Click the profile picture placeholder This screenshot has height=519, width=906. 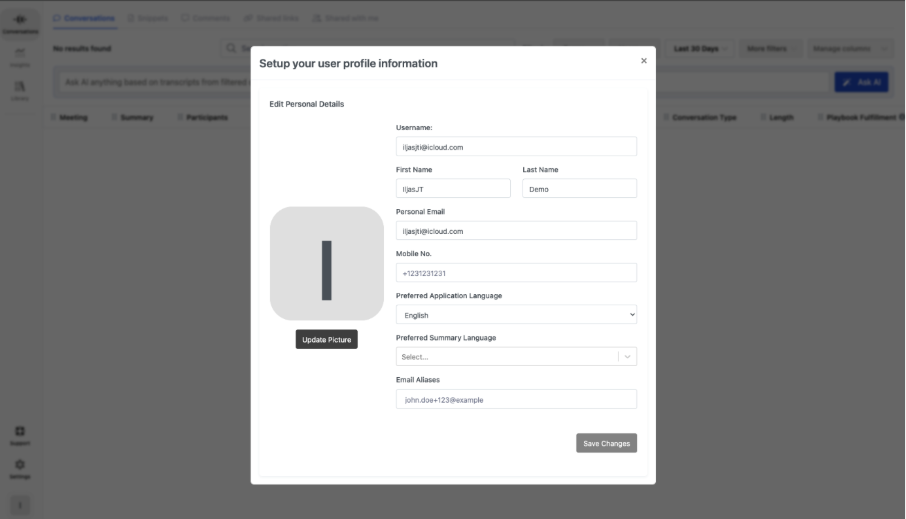click(x=326, y=263)
